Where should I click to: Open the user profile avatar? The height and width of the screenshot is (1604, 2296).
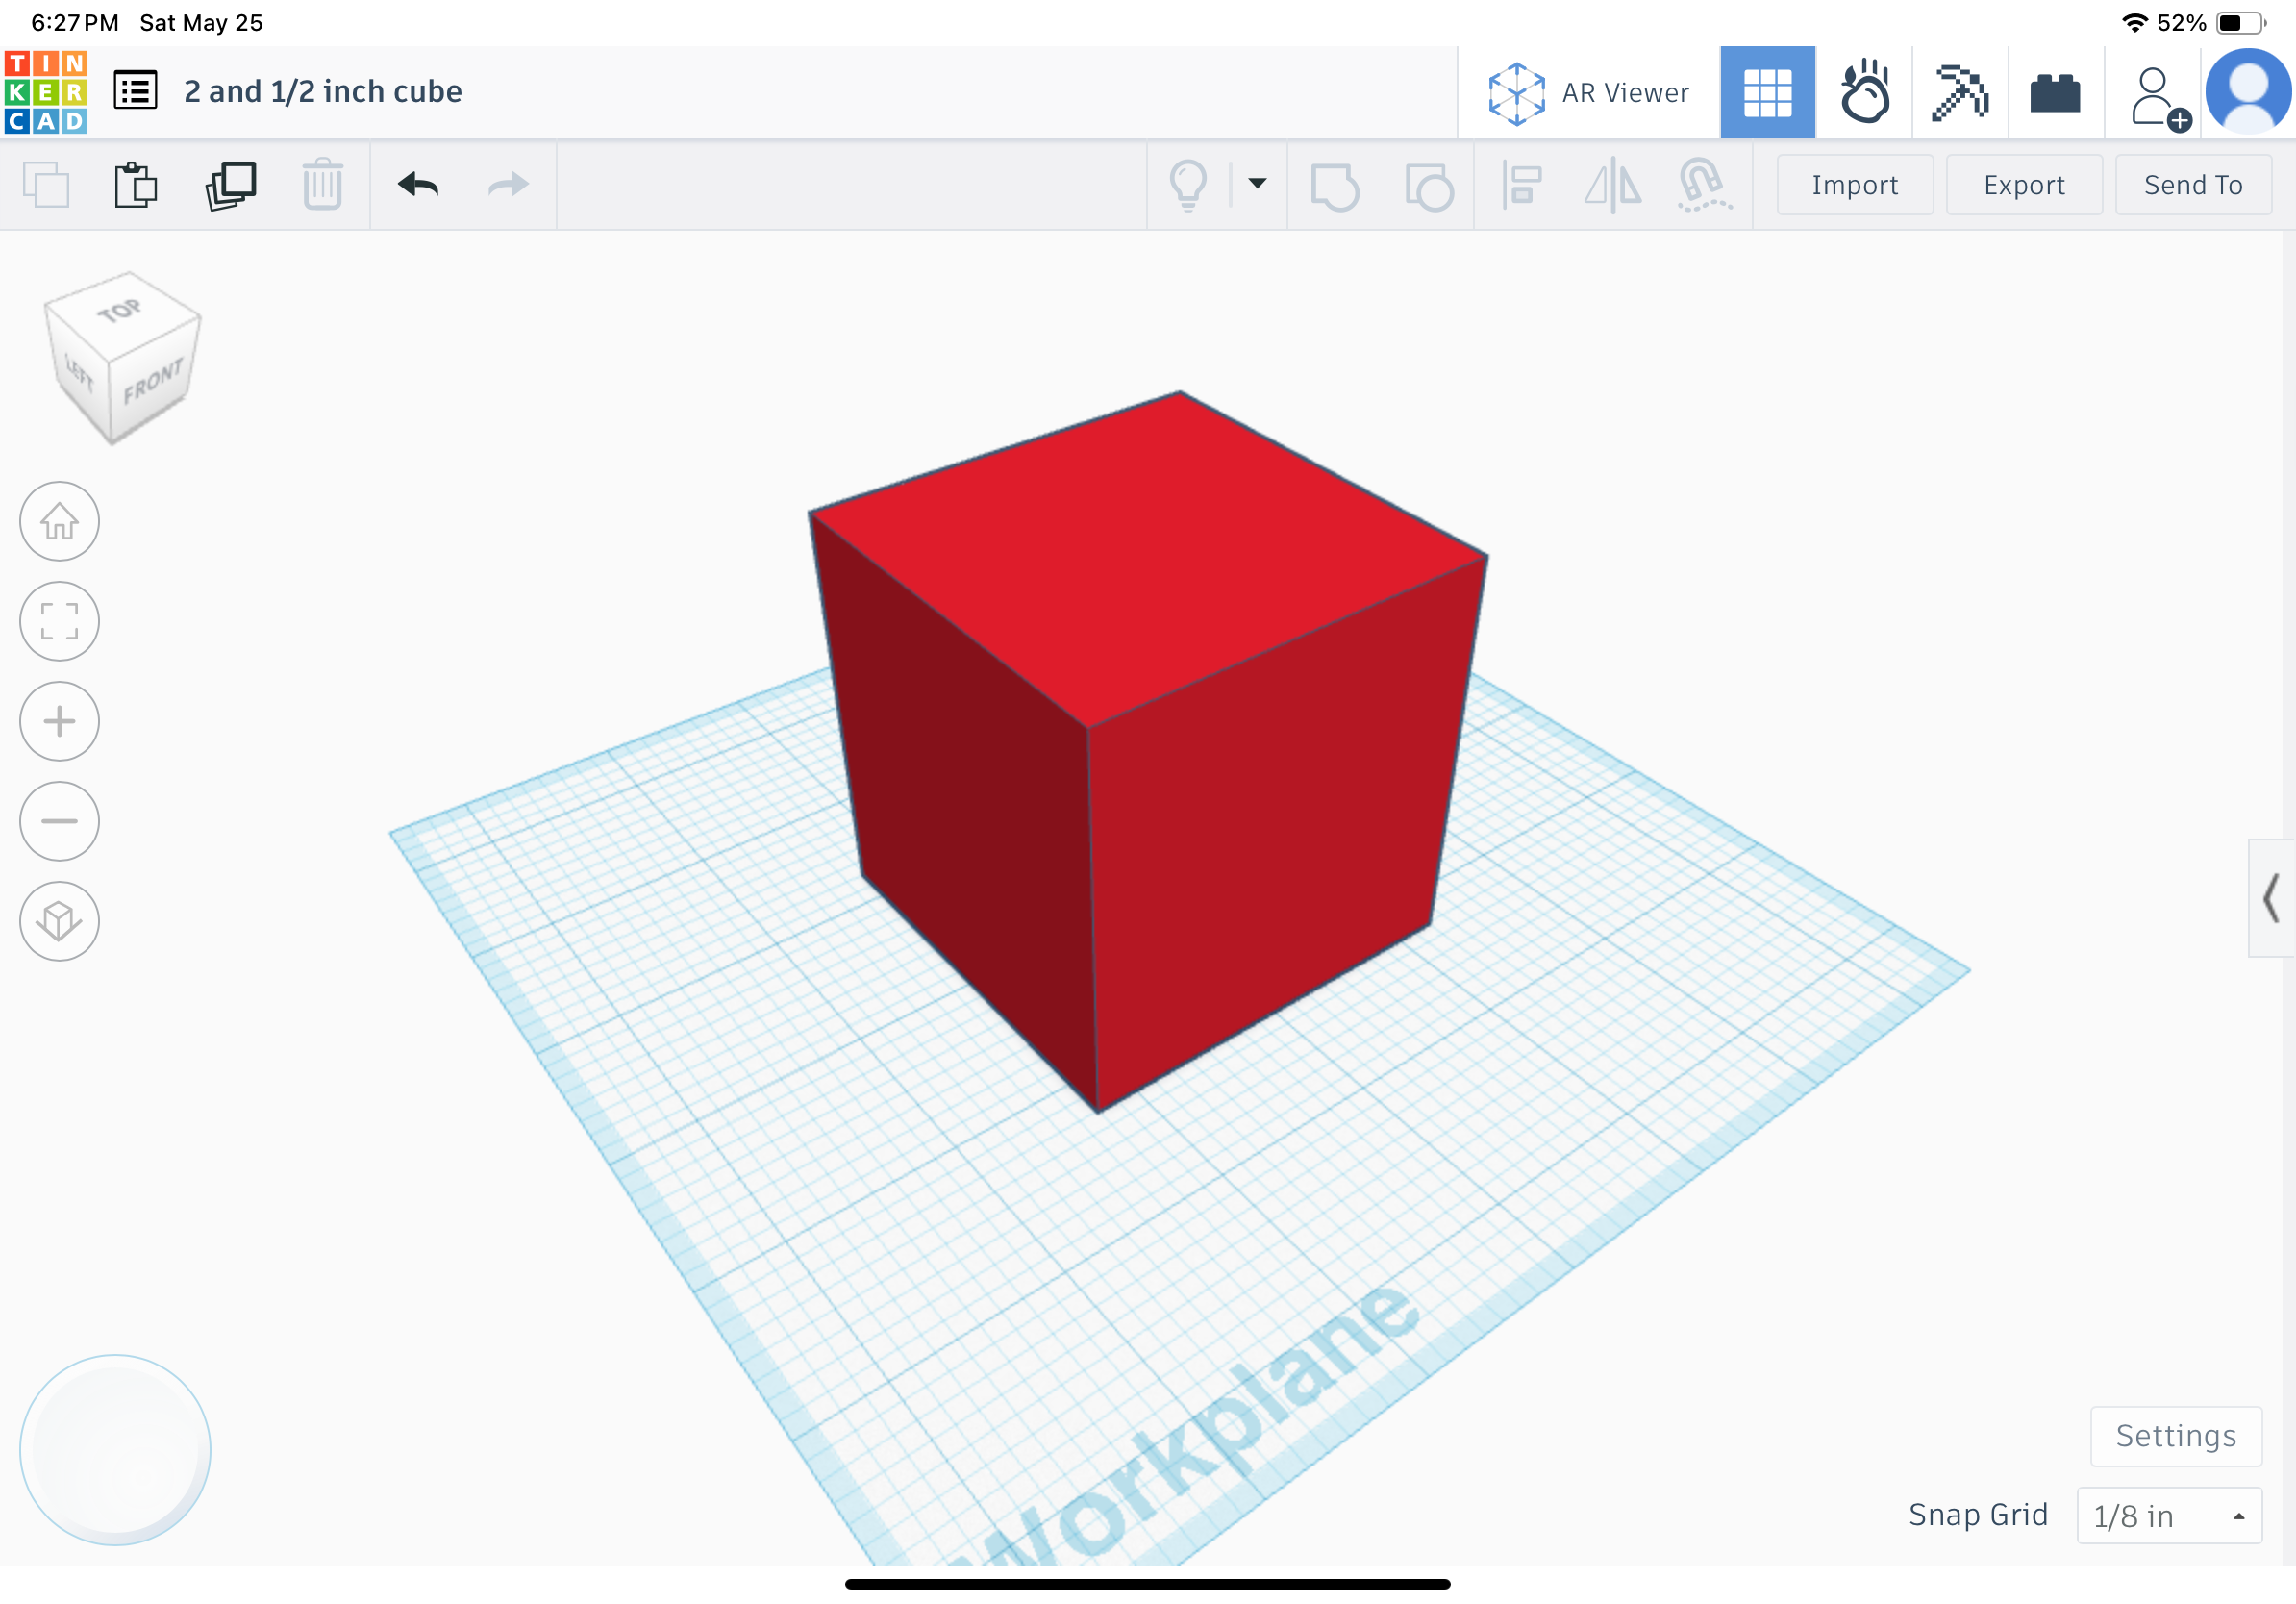tap(2248, 92)
